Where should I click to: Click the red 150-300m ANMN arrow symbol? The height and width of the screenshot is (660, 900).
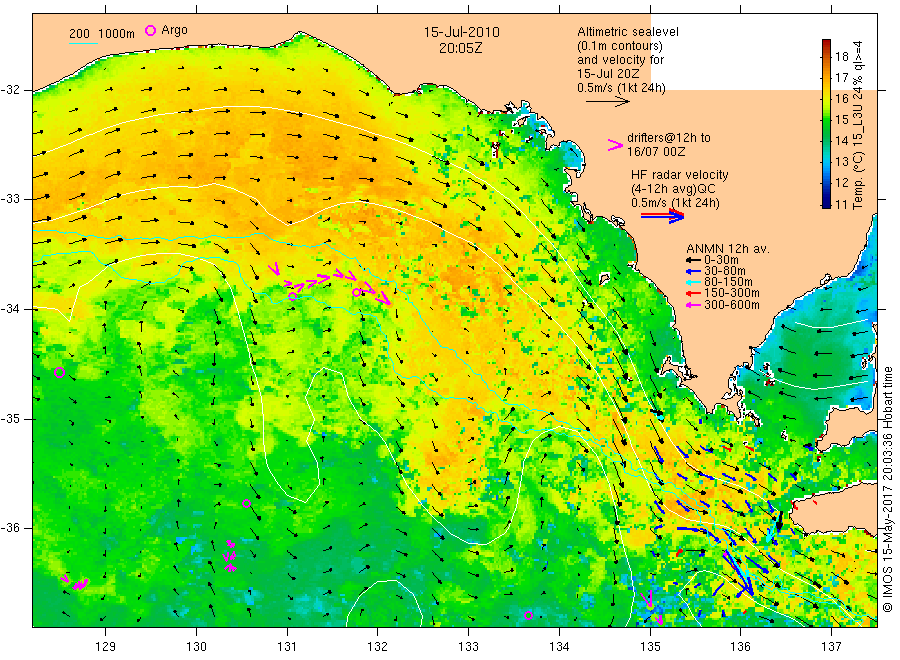(693, 293)
